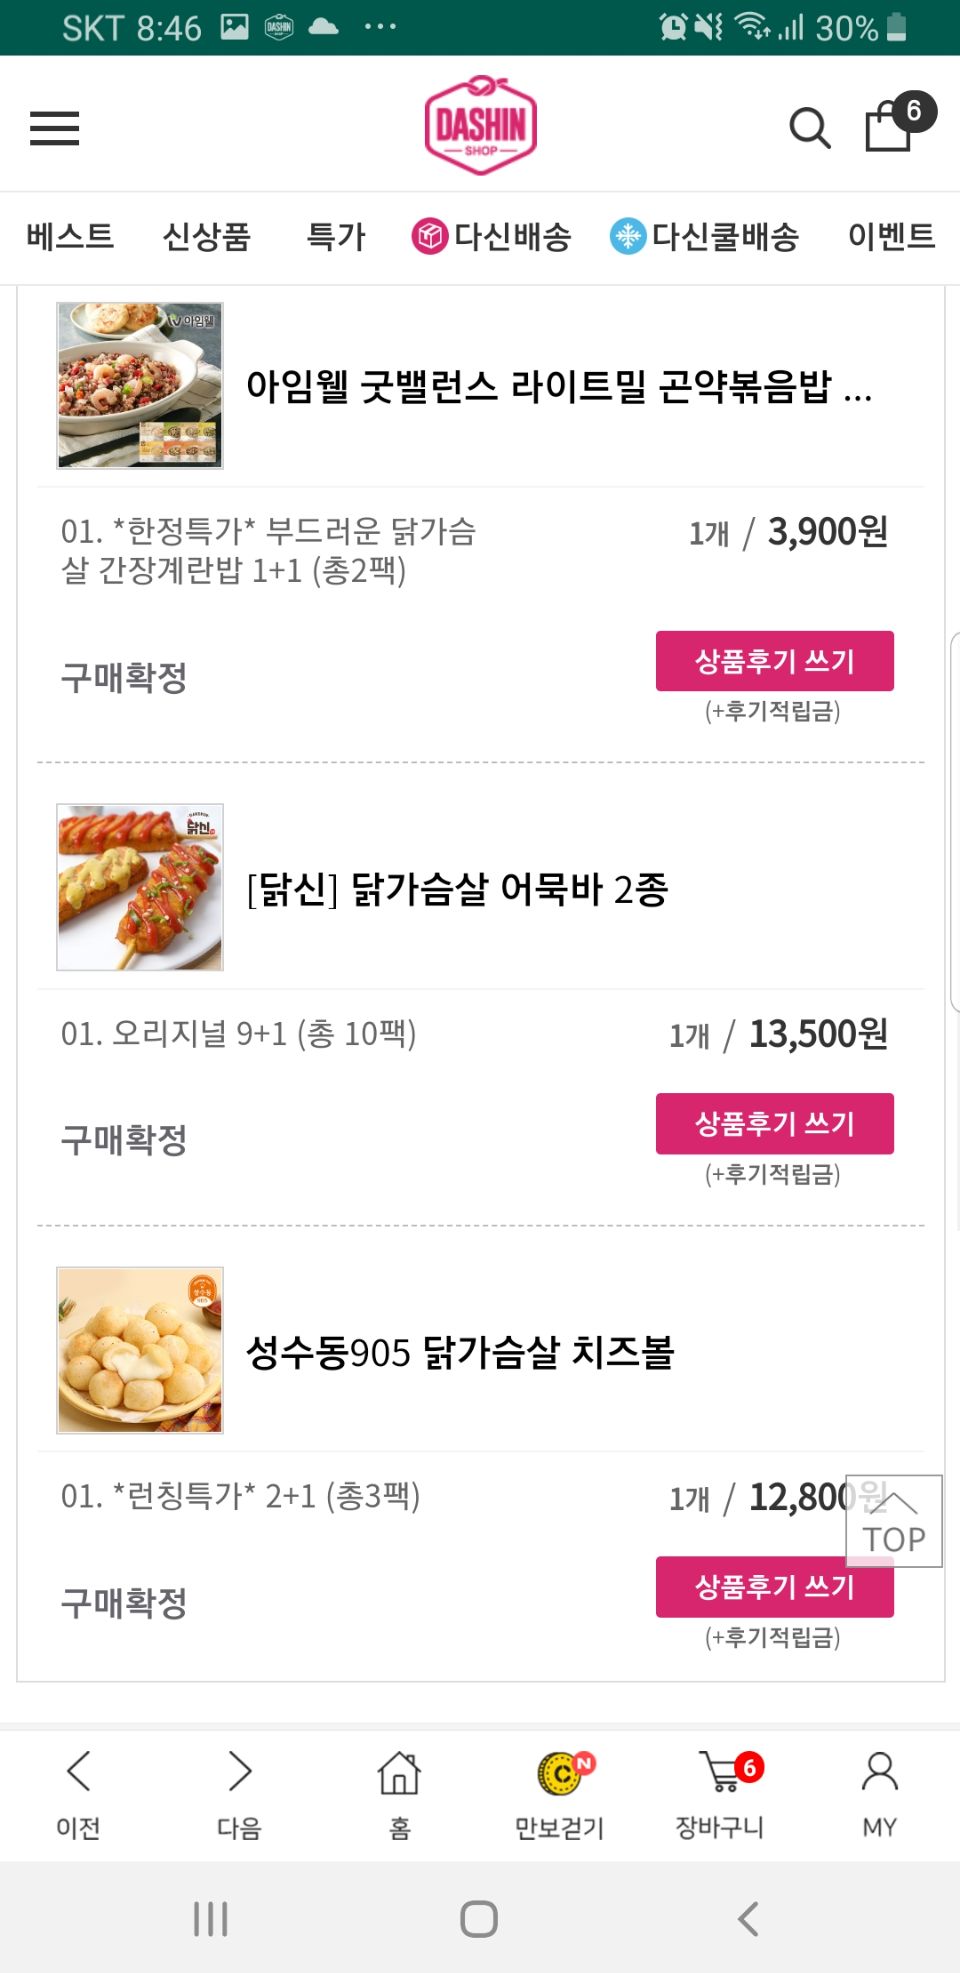Open 성수동905 닭가슴살 치즈볼 thumbnail
This screenshot has height=1973, width=960.
coord(140,1350)
